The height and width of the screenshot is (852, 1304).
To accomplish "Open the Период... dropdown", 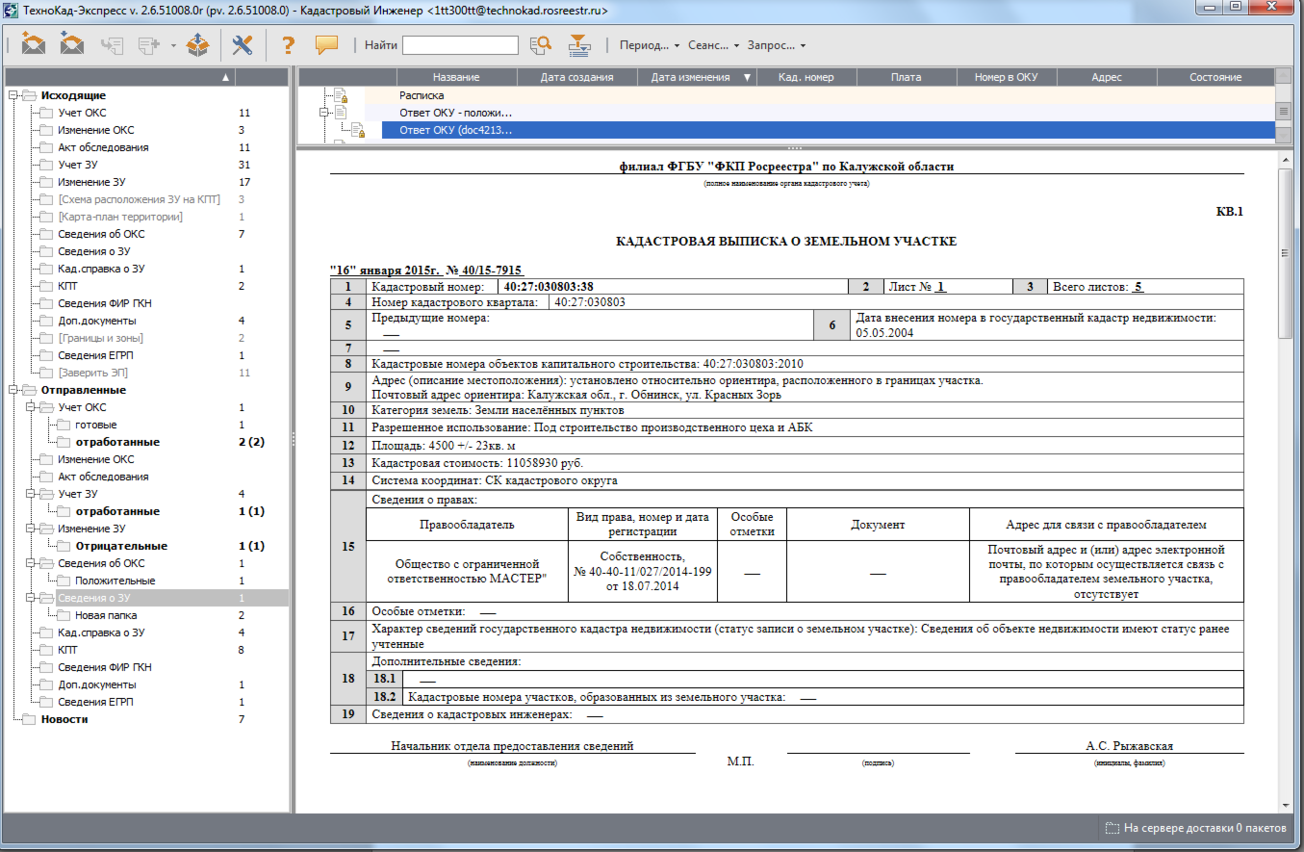I will (x=650, y=45).
